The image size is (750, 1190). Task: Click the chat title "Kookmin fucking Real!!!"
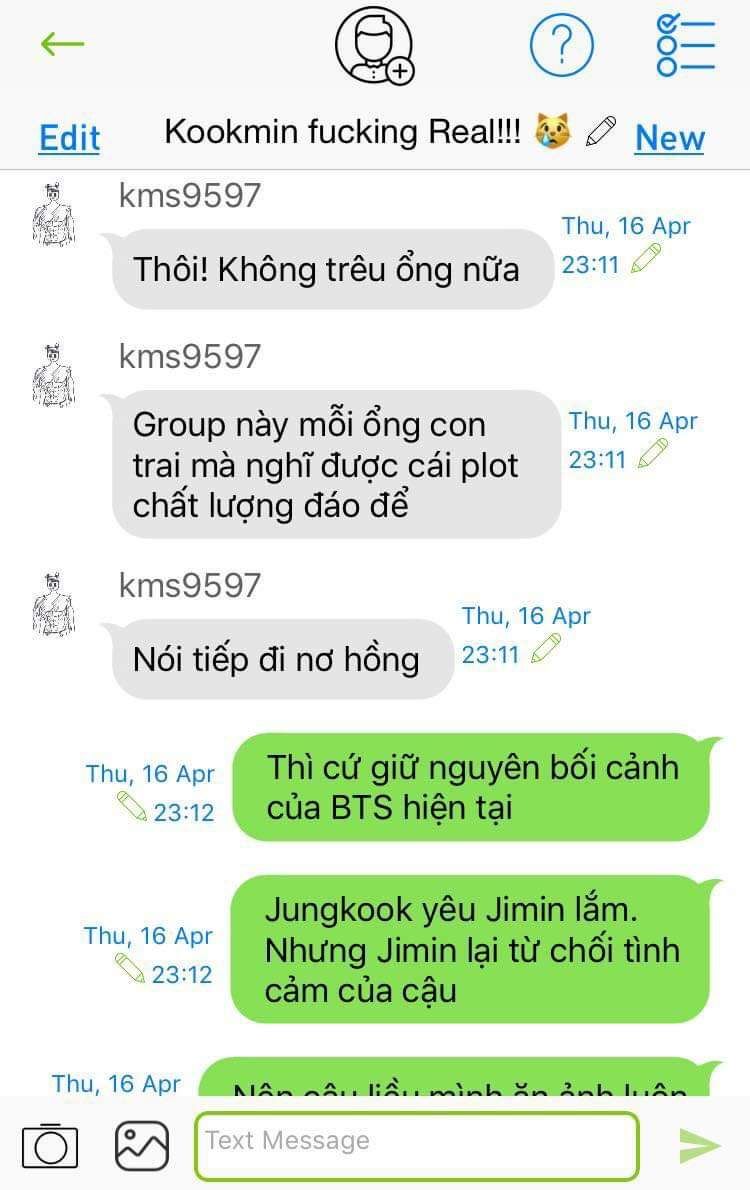point(342,131)
